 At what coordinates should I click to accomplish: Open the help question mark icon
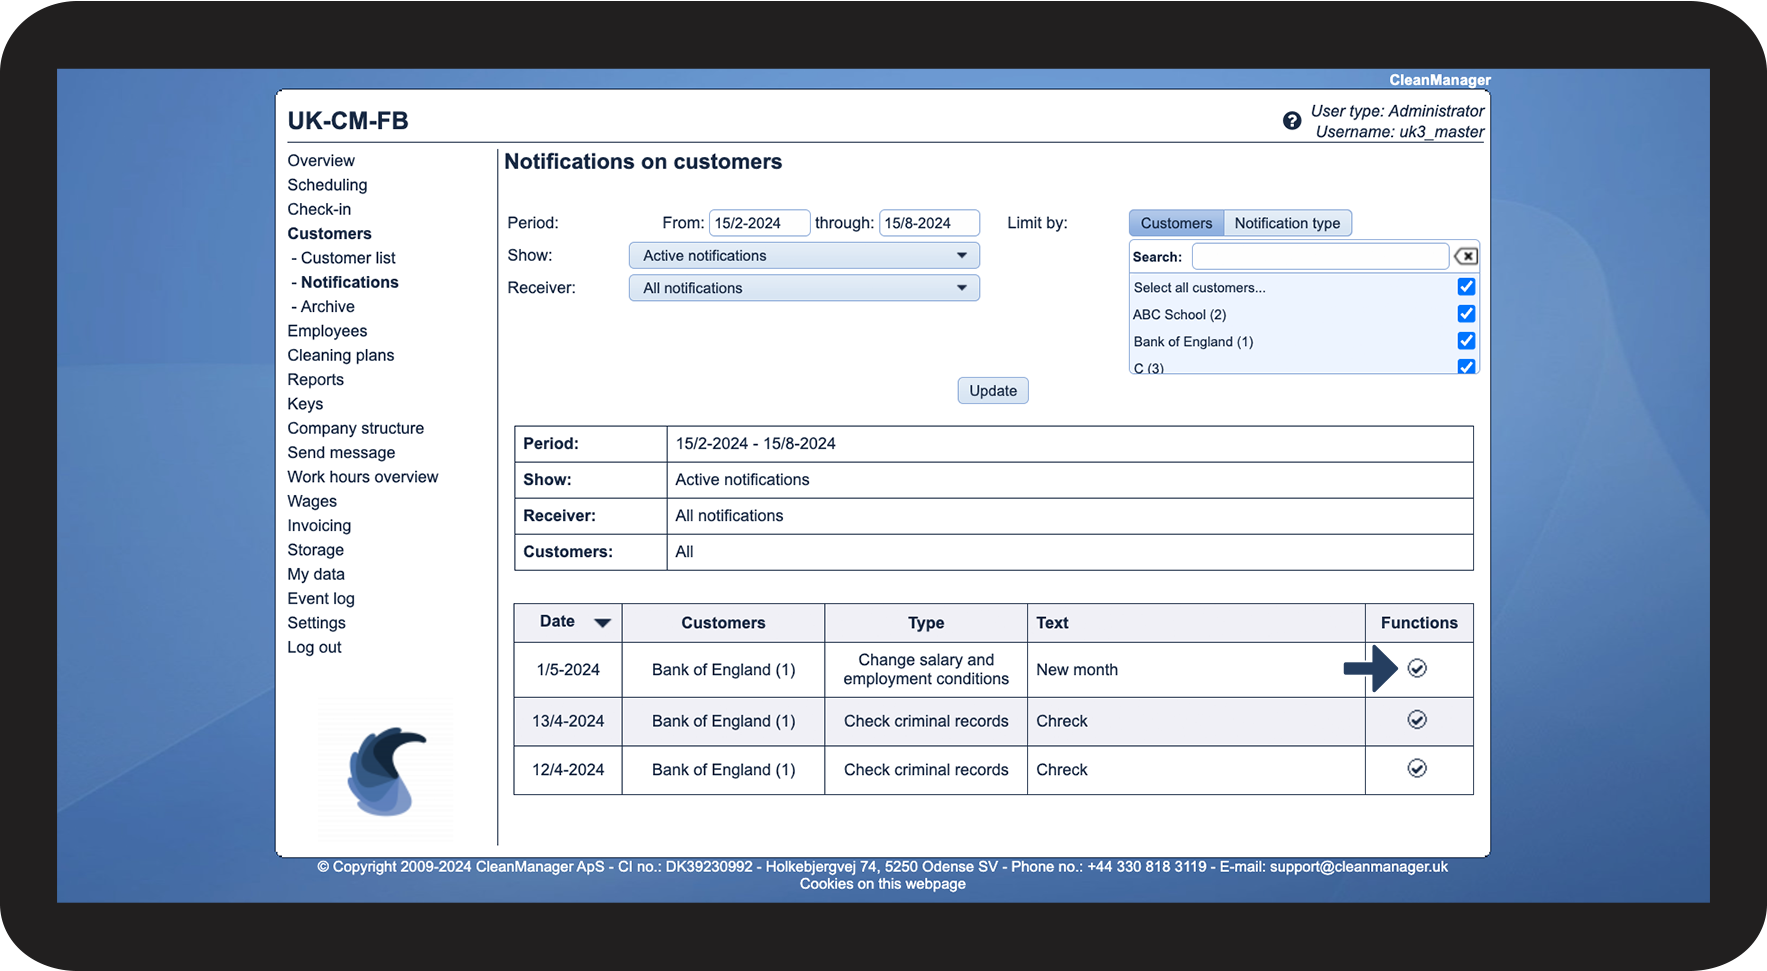[1292, 121]
